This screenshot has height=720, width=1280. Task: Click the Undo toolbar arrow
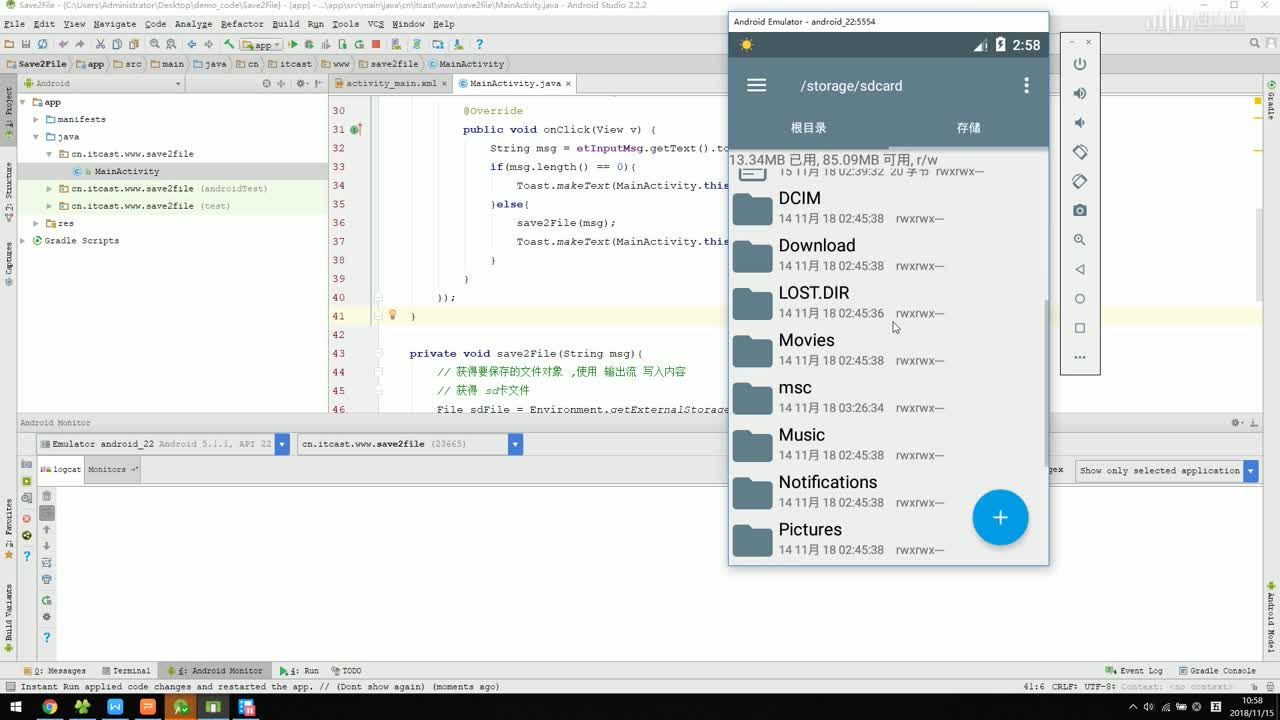point(63,44)
